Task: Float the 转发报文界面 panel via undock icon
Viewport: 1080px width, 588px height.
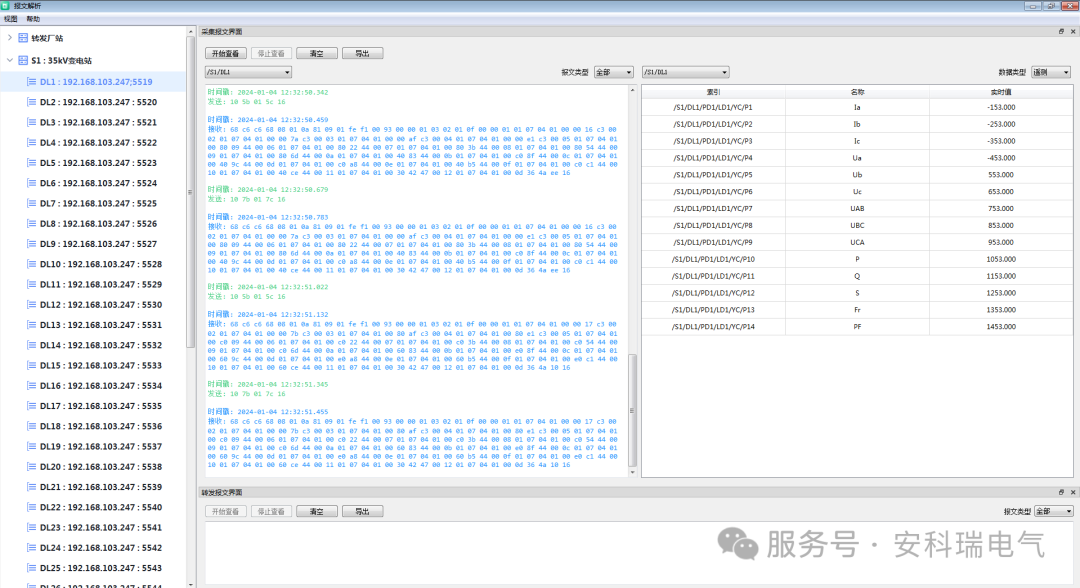Action: [1061, 492]
